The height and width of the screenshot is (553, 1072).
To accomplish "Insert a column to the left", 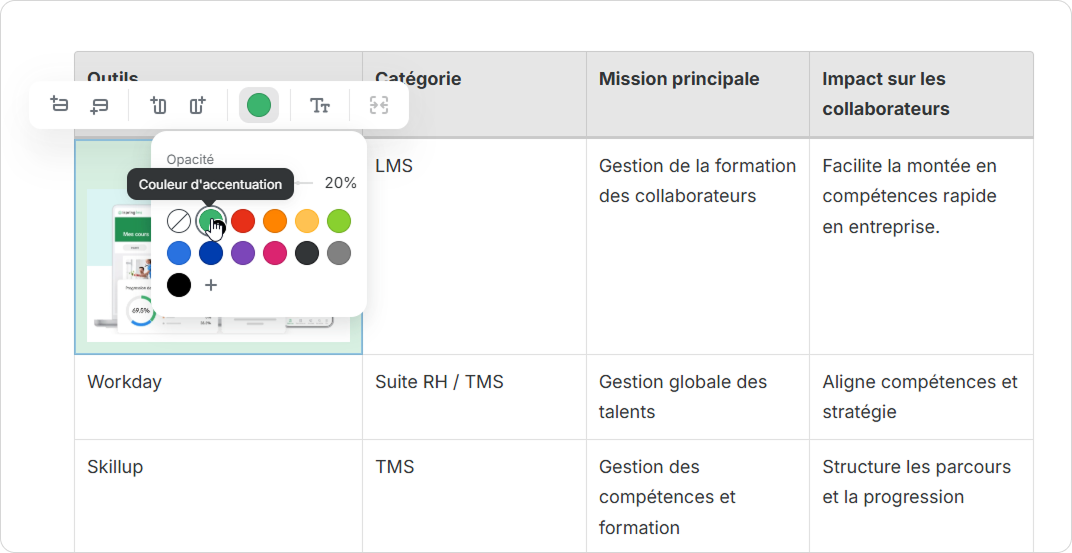I will (158, 105).
